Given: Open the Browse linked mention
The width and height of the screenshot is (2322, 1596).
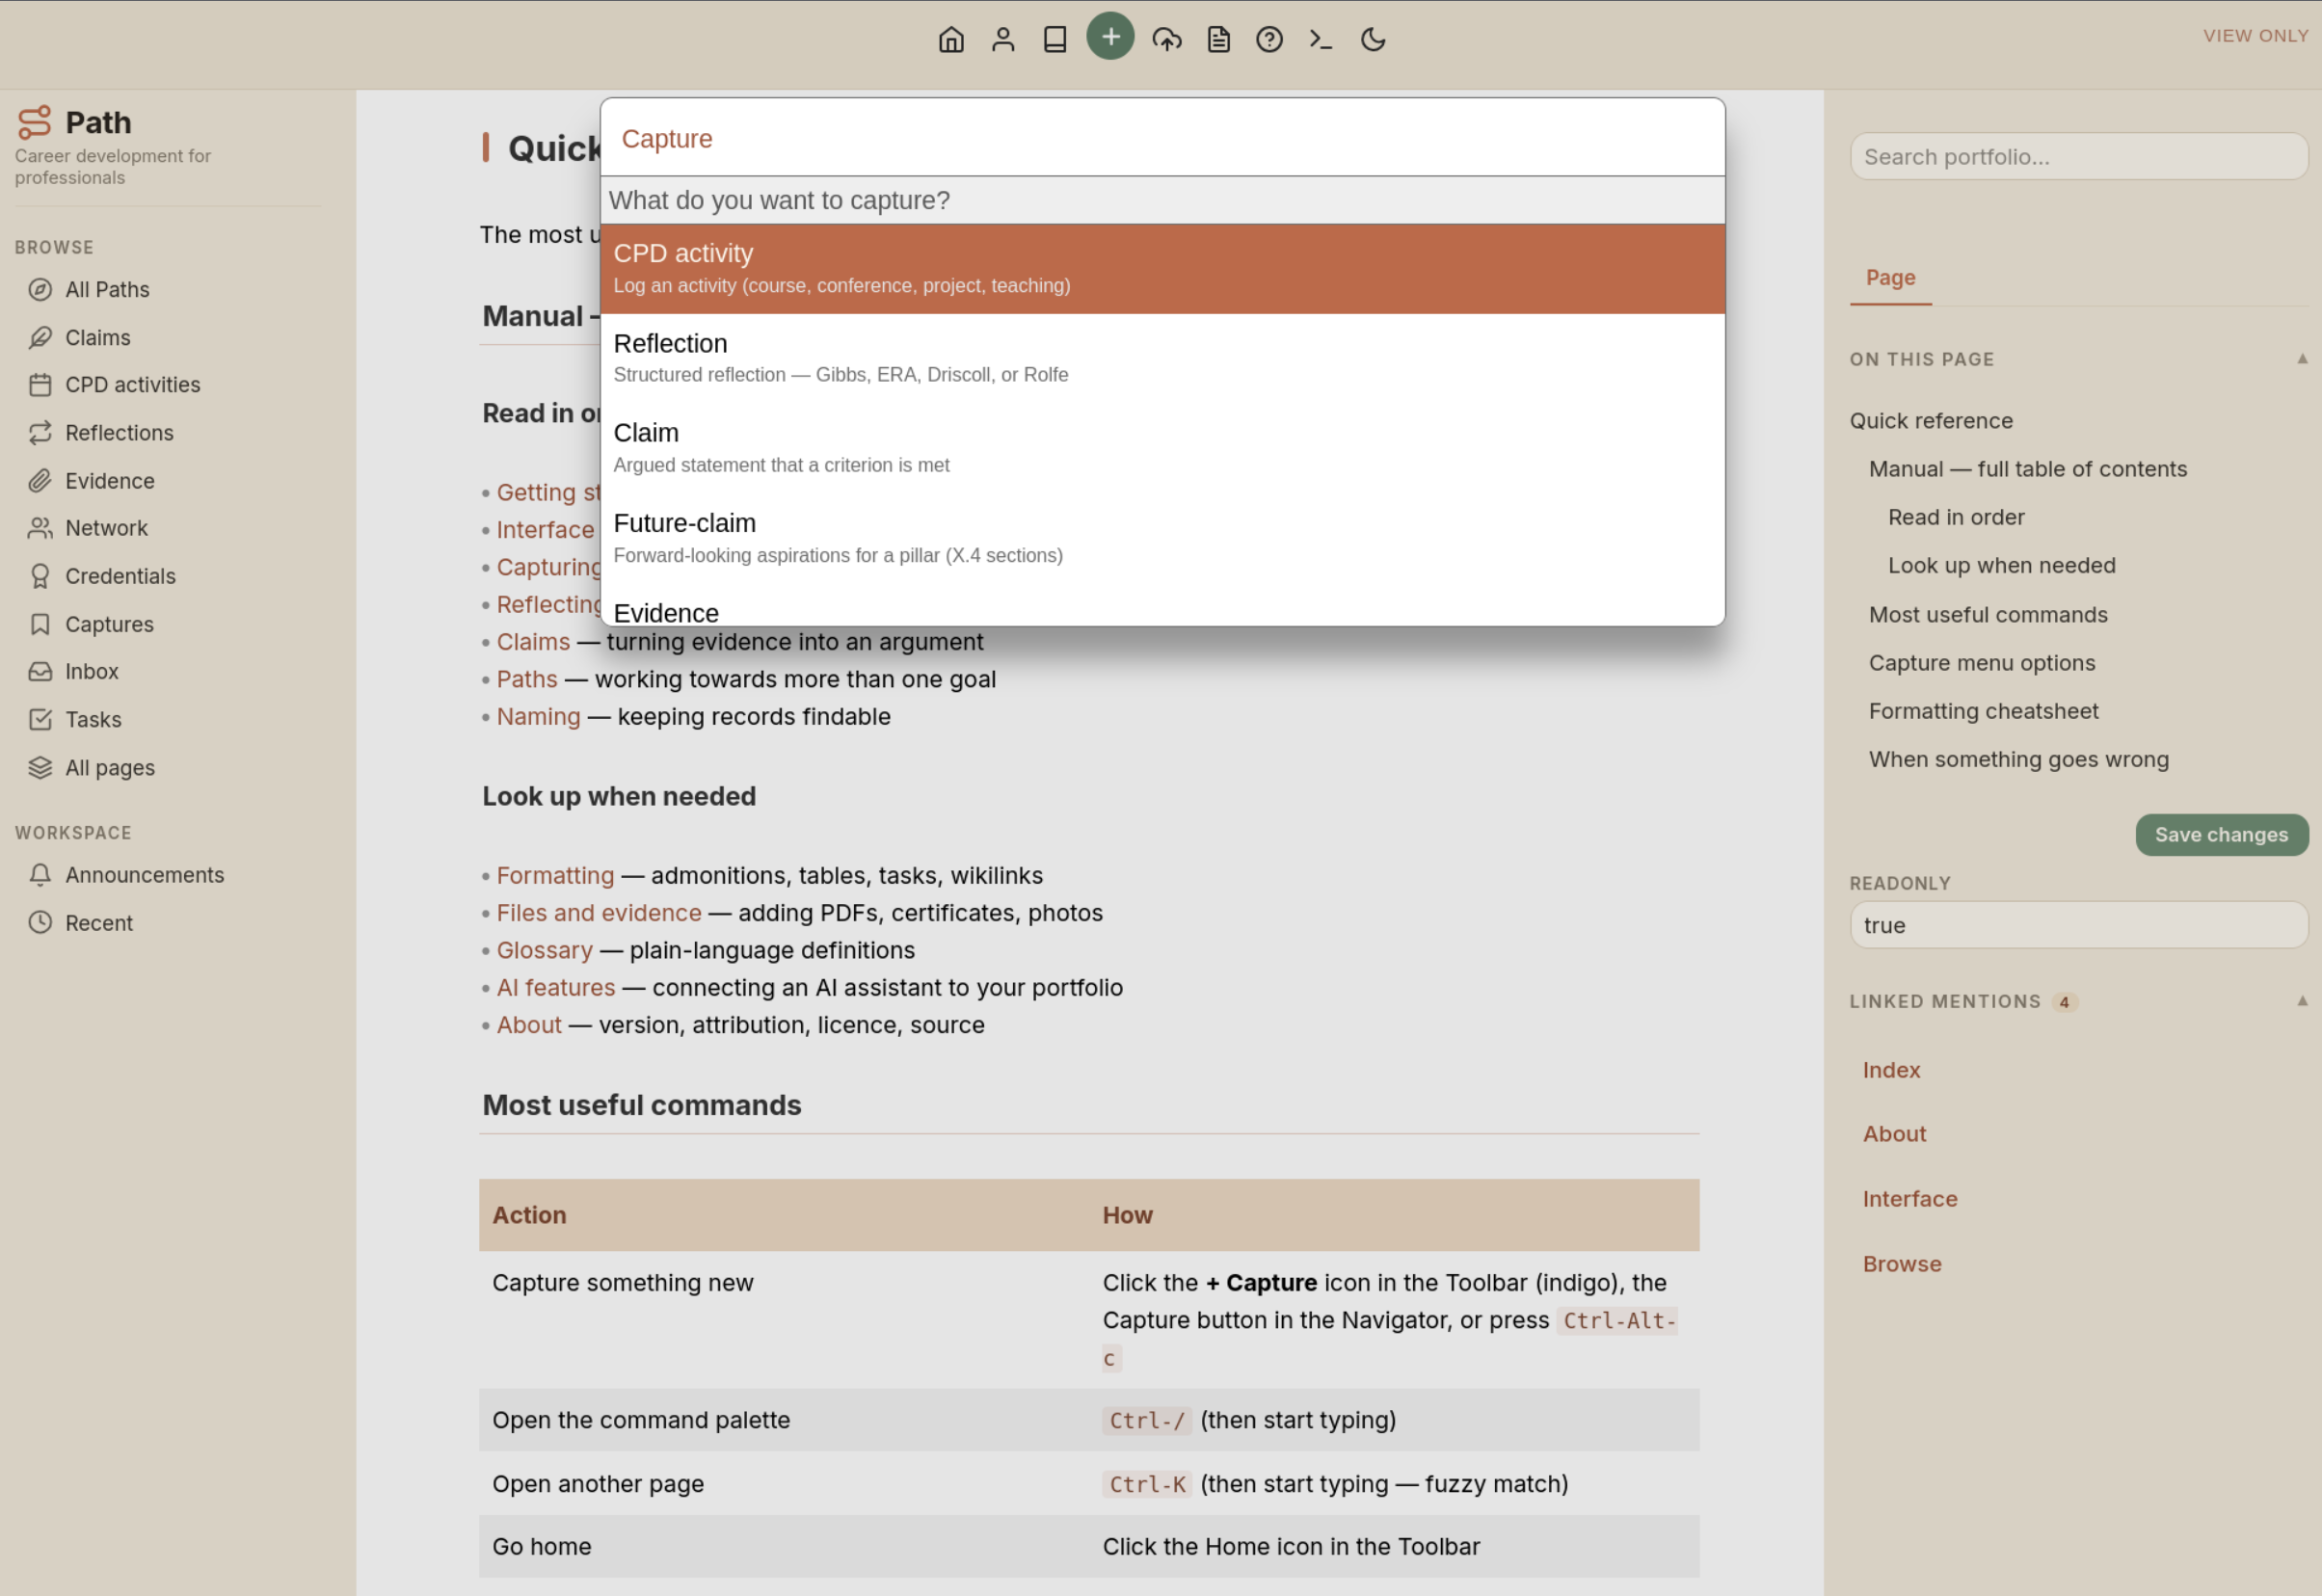Looking at the screenshot, I should point(1901,1264).
